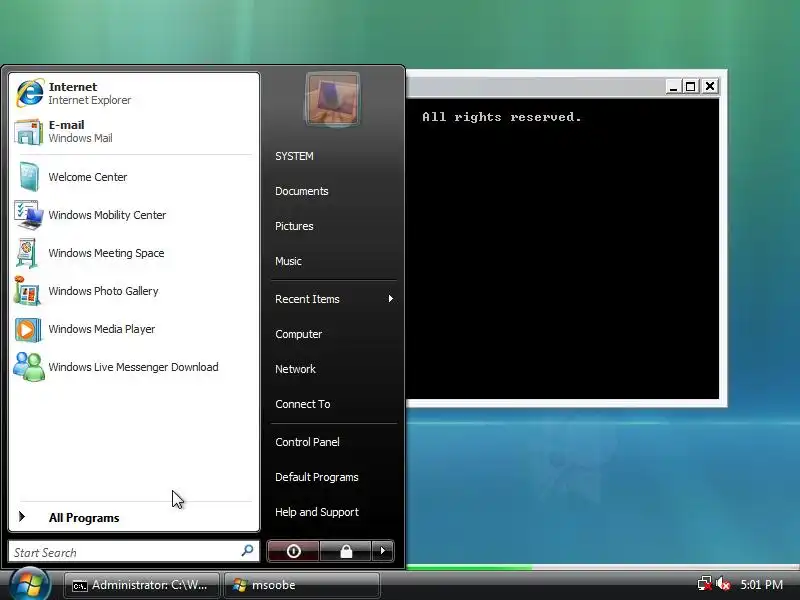Open the Music folder link
Viewport: 800px width, 600px height.
[x=288, y=261]
